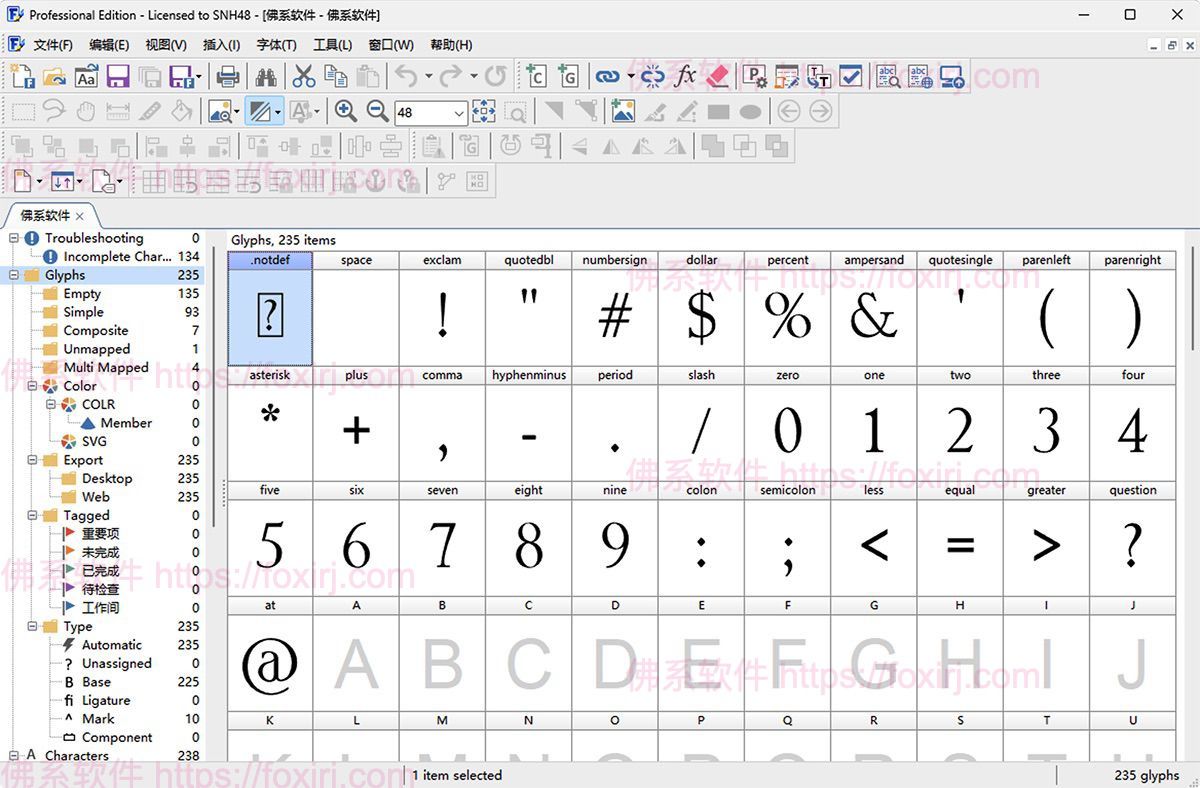Image resolution: width=1200 pixels, height=788 pixels.
Task: Click the scissors Cut icon
Action: tap(304, 77)
